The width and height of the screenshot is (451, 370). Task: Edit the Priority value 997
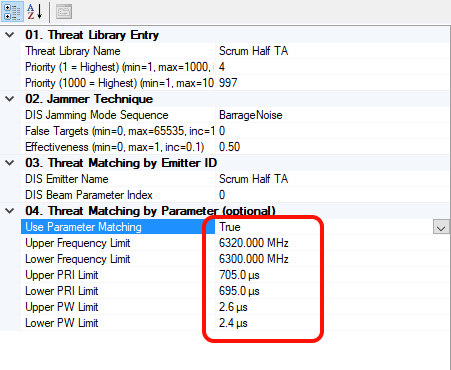pyautogui.click(x=228, y=83)
